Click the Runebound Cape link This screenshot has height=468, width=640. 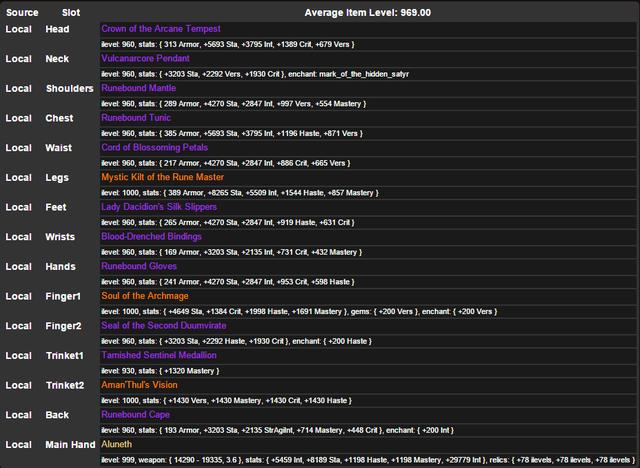point(135,414)
